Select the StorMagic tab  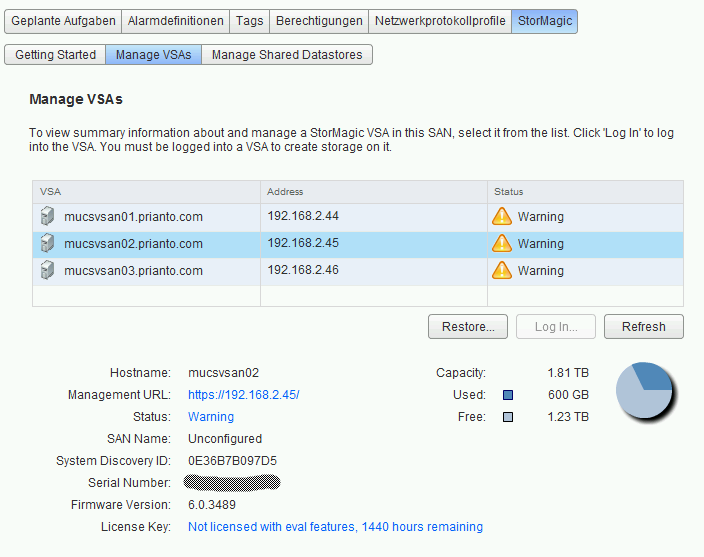click(x=545, y=21)
